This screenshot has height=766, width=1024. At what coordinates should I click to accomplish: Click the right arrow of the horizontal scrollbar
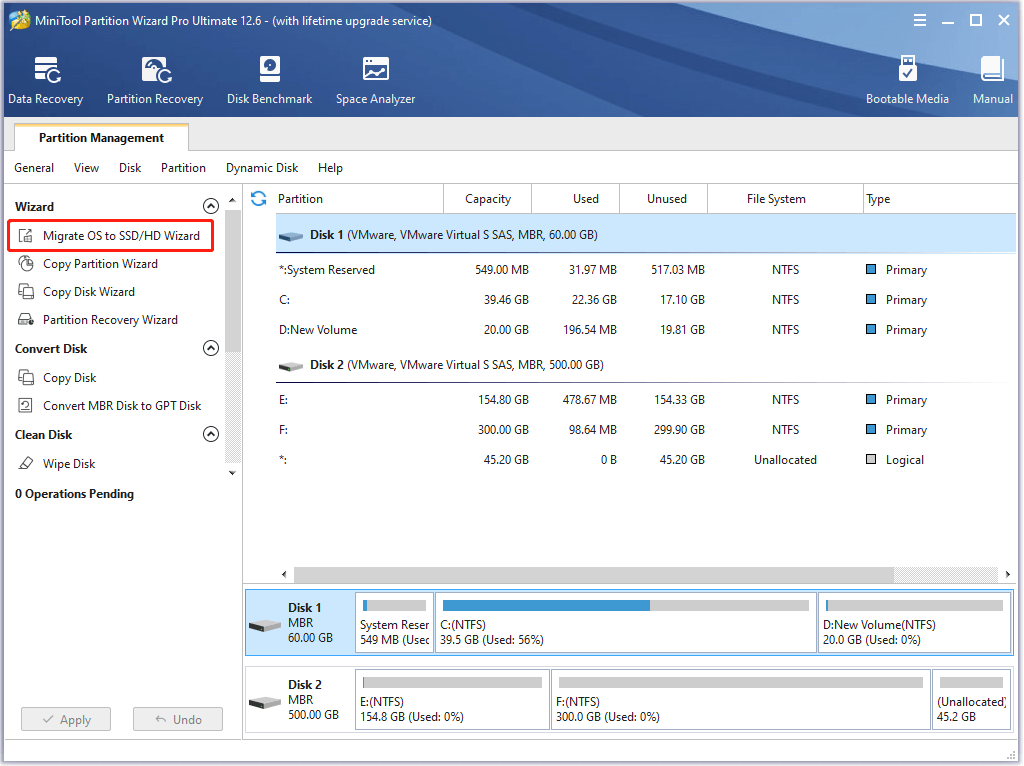point(1008,575)
